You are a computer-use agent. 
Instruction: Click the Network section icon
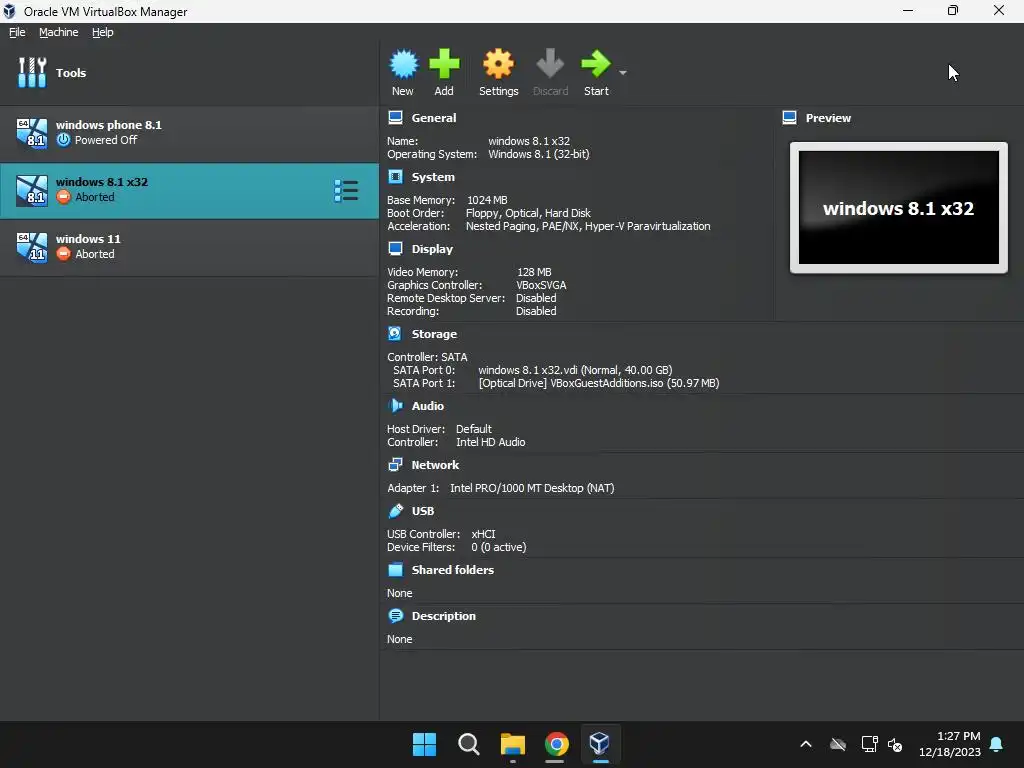click(x=395, y=464)
